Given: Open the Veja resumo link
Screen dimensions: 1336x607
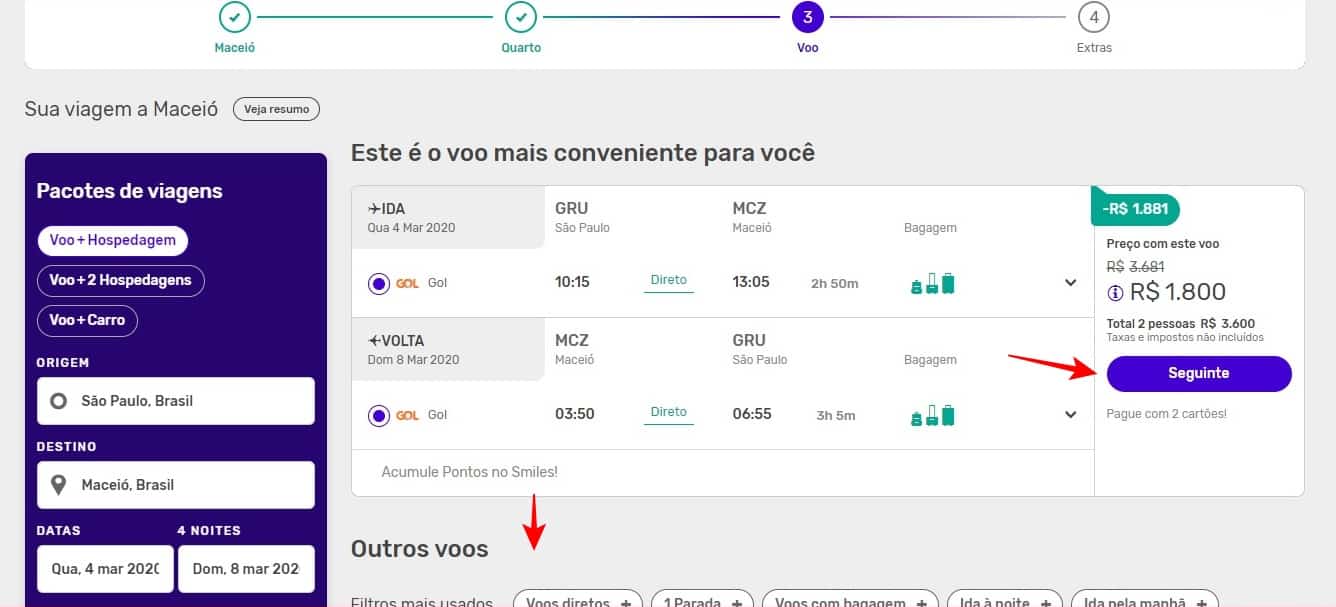Looking at the screenshot, I should tap(276, 109).
